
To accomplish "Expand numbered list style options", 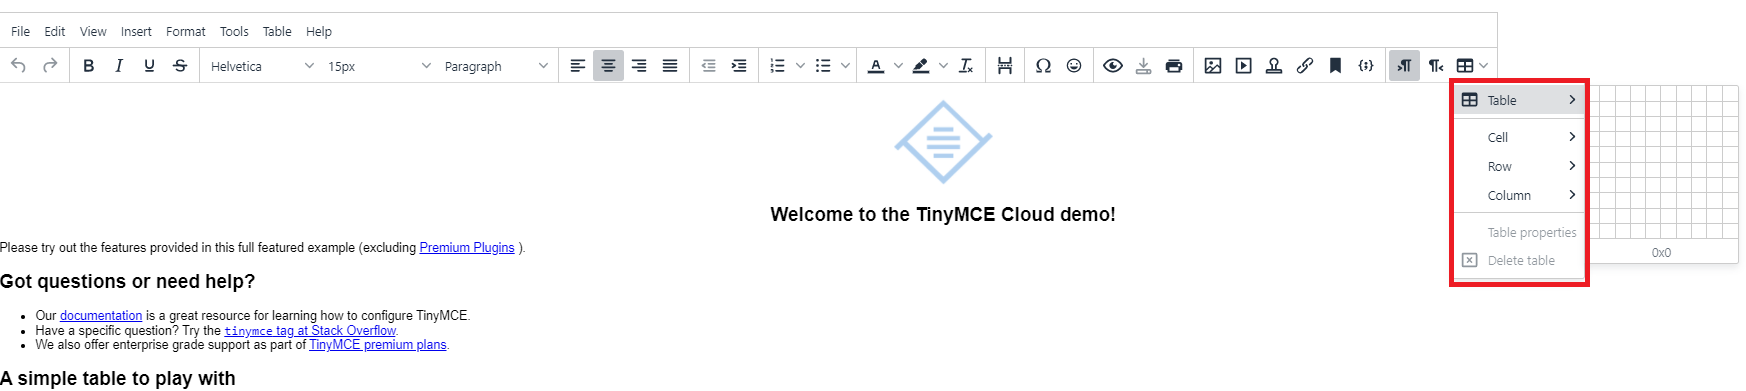I will click(800, 66).
